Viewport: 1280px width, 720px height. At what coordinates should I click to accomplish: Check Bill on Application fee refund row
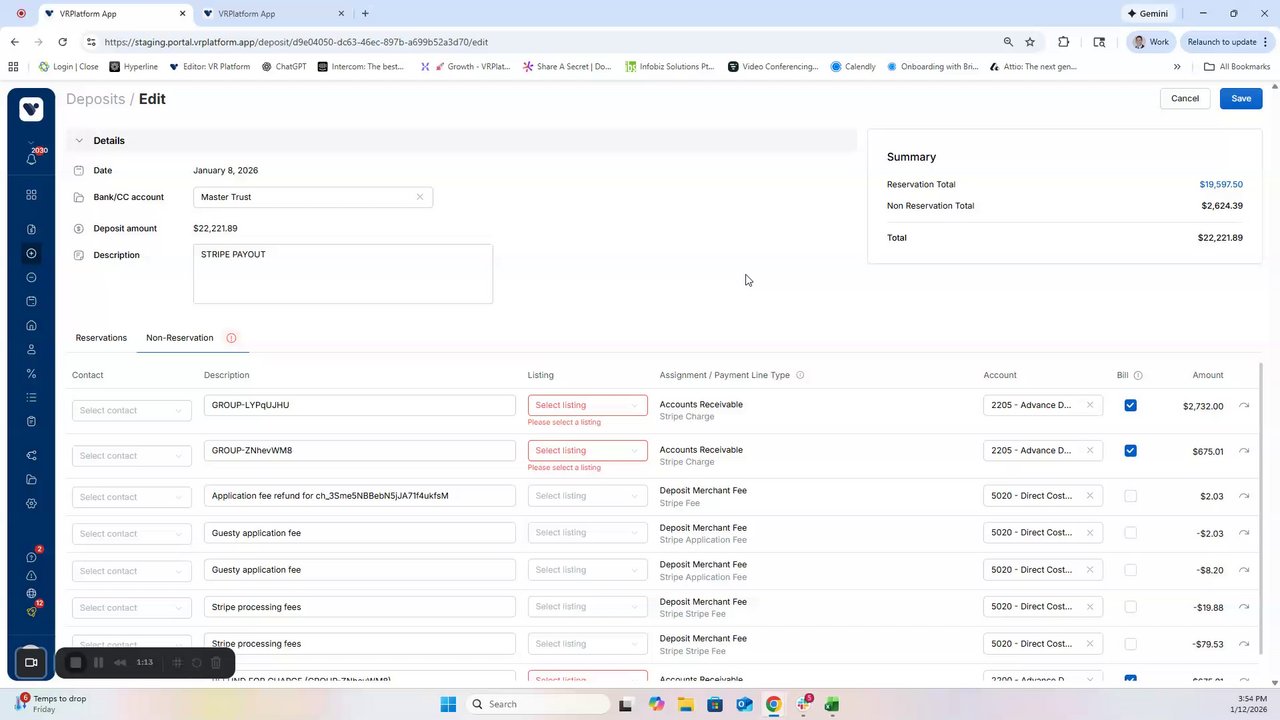(x=1130, y=496)
